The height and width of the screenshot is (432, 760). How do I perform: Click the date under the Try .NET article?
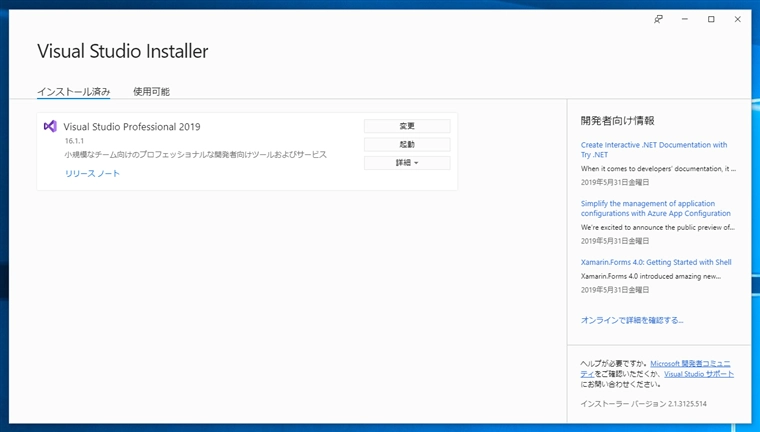point(615,182)
